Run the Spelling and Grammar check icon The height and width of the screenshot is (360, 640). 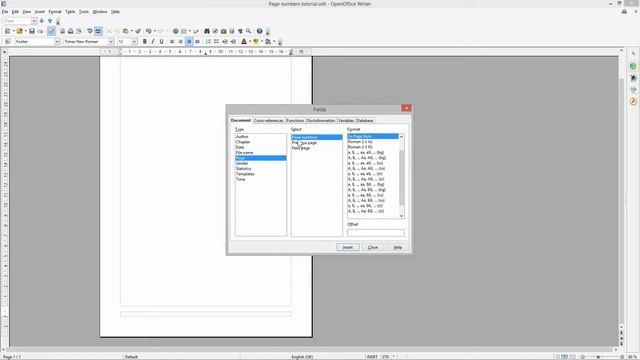[90, 31]
